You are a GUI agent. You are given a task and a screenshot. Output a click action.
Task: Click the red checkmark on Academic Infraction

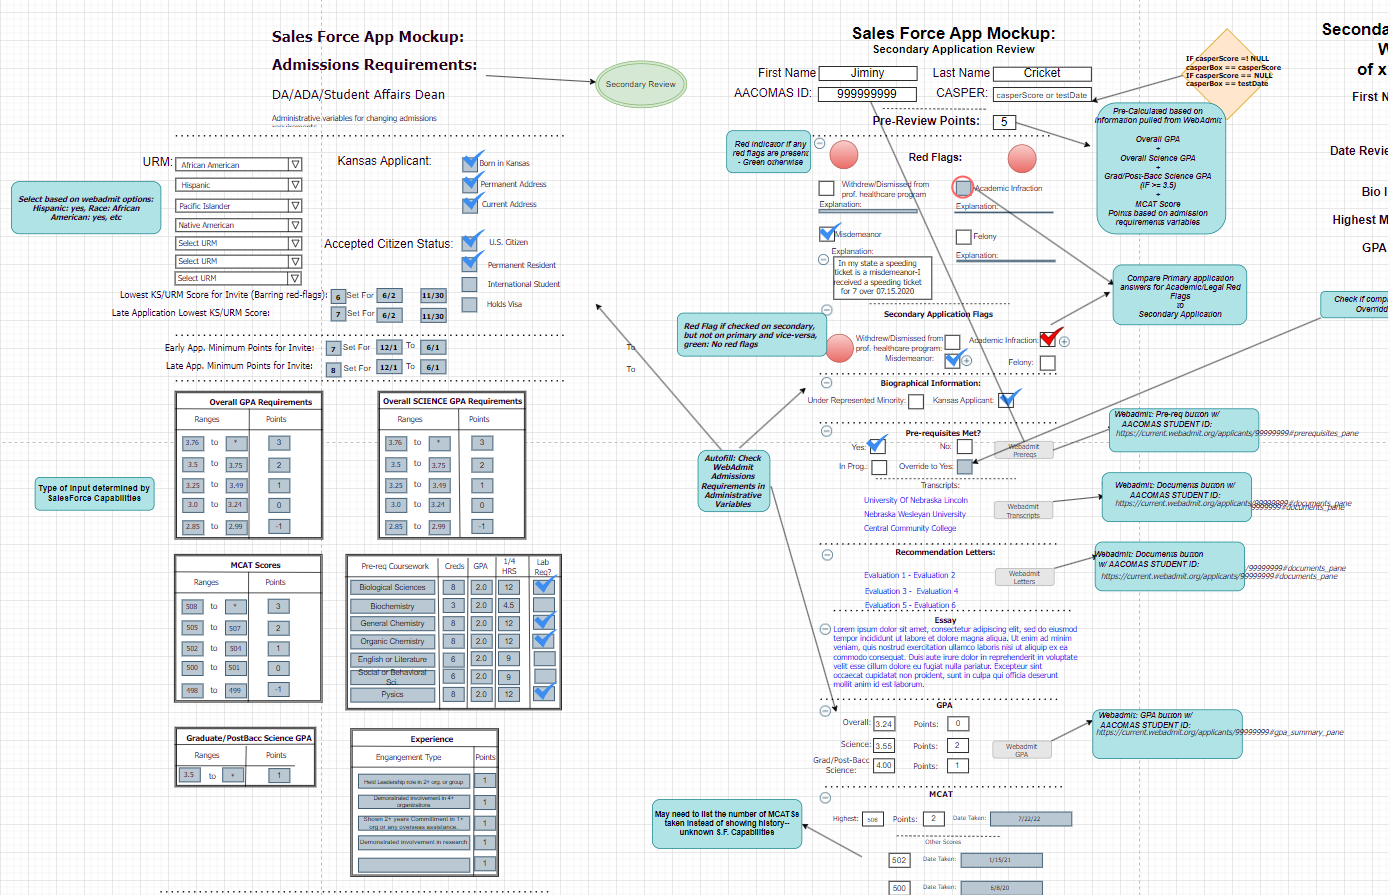[1049, 339]
